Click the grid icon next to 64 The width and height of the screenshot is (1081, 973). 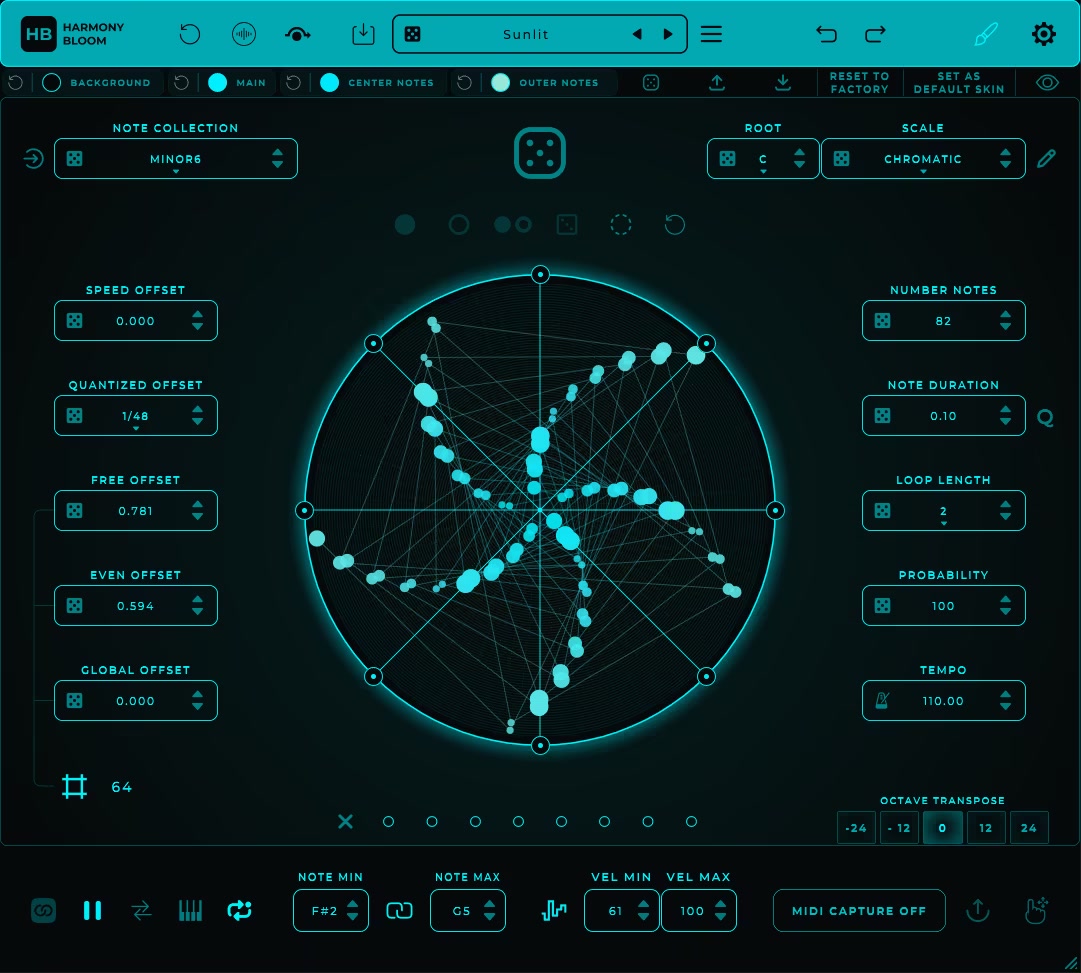tap(75, 787)
